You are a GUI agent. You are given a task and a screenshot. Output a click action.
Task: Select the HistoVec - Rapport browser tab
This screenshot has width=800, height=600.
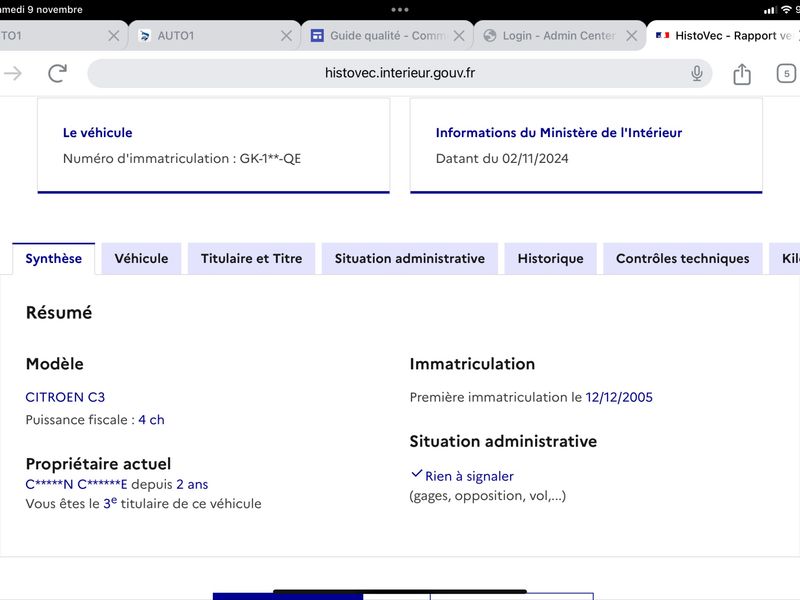[724, 36]
